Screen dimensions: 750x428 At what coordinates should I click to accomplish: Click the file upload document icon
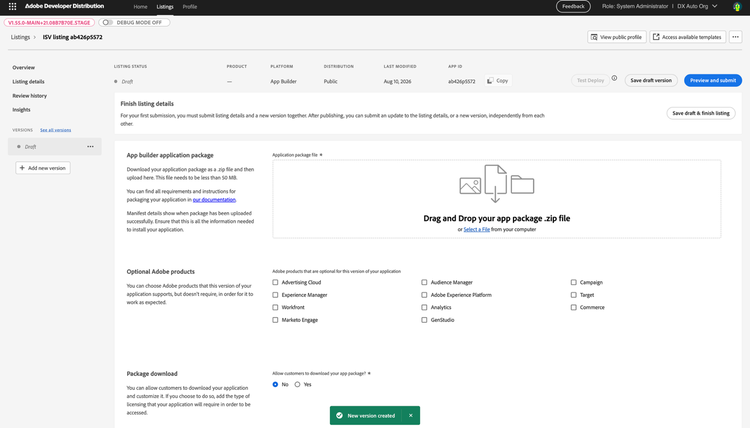pos(495,183)
